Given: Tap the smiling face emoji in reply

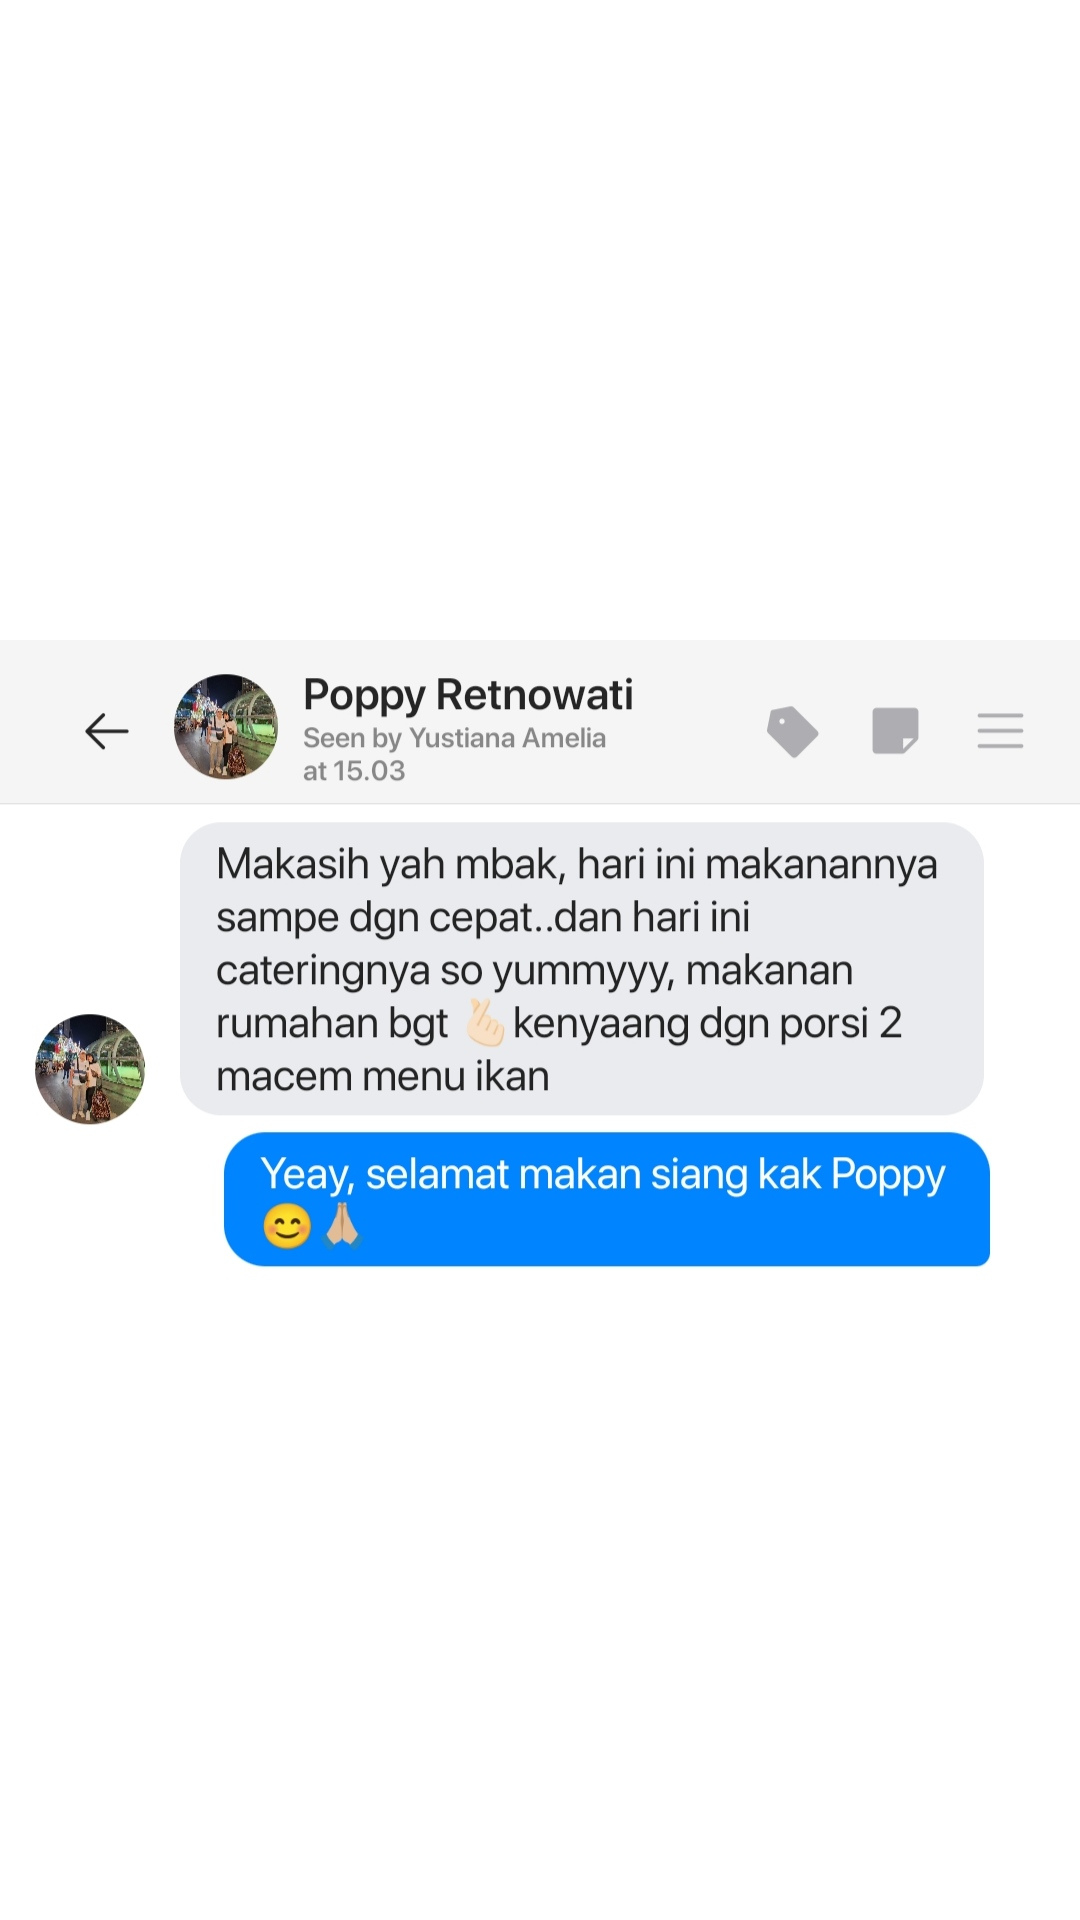Looking at the screenshot, I should [287, 1227].
